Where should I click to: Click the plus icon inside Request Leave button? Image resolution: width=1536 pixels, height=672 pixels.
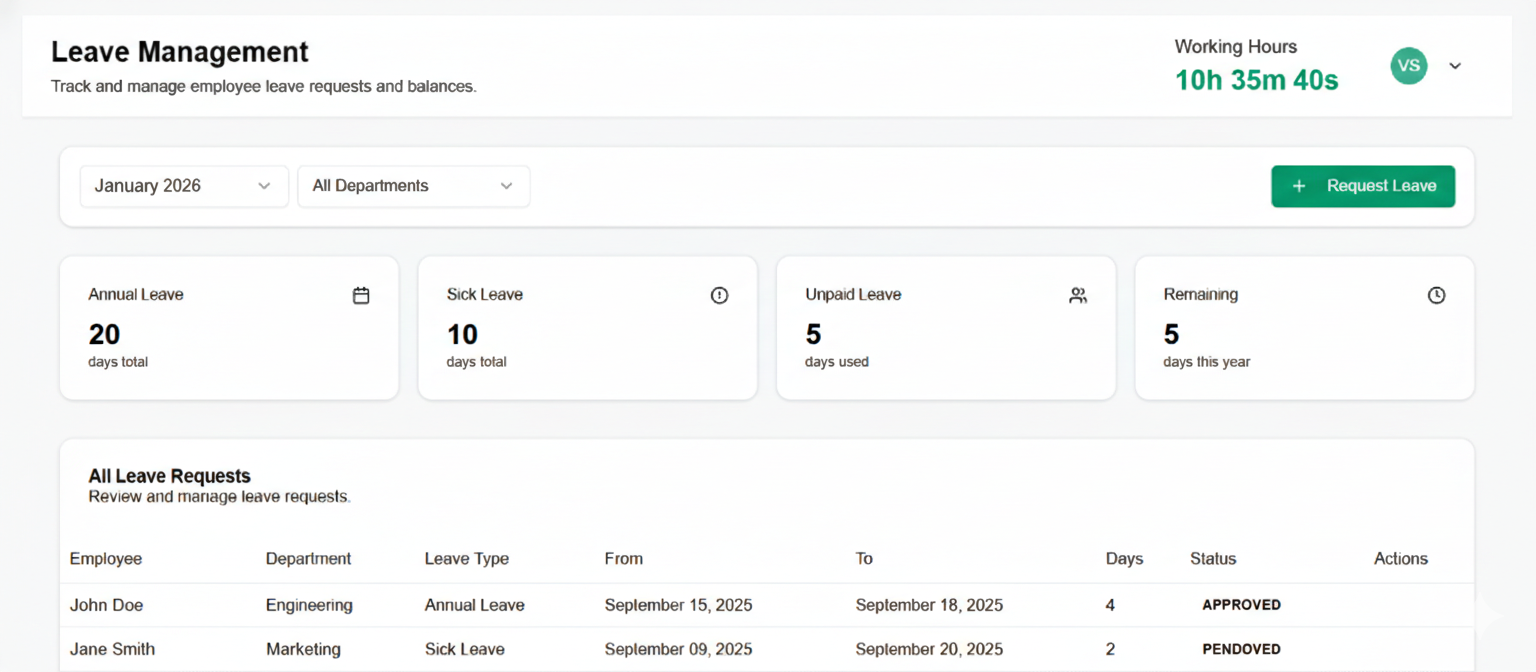(x=1299, y=186)
